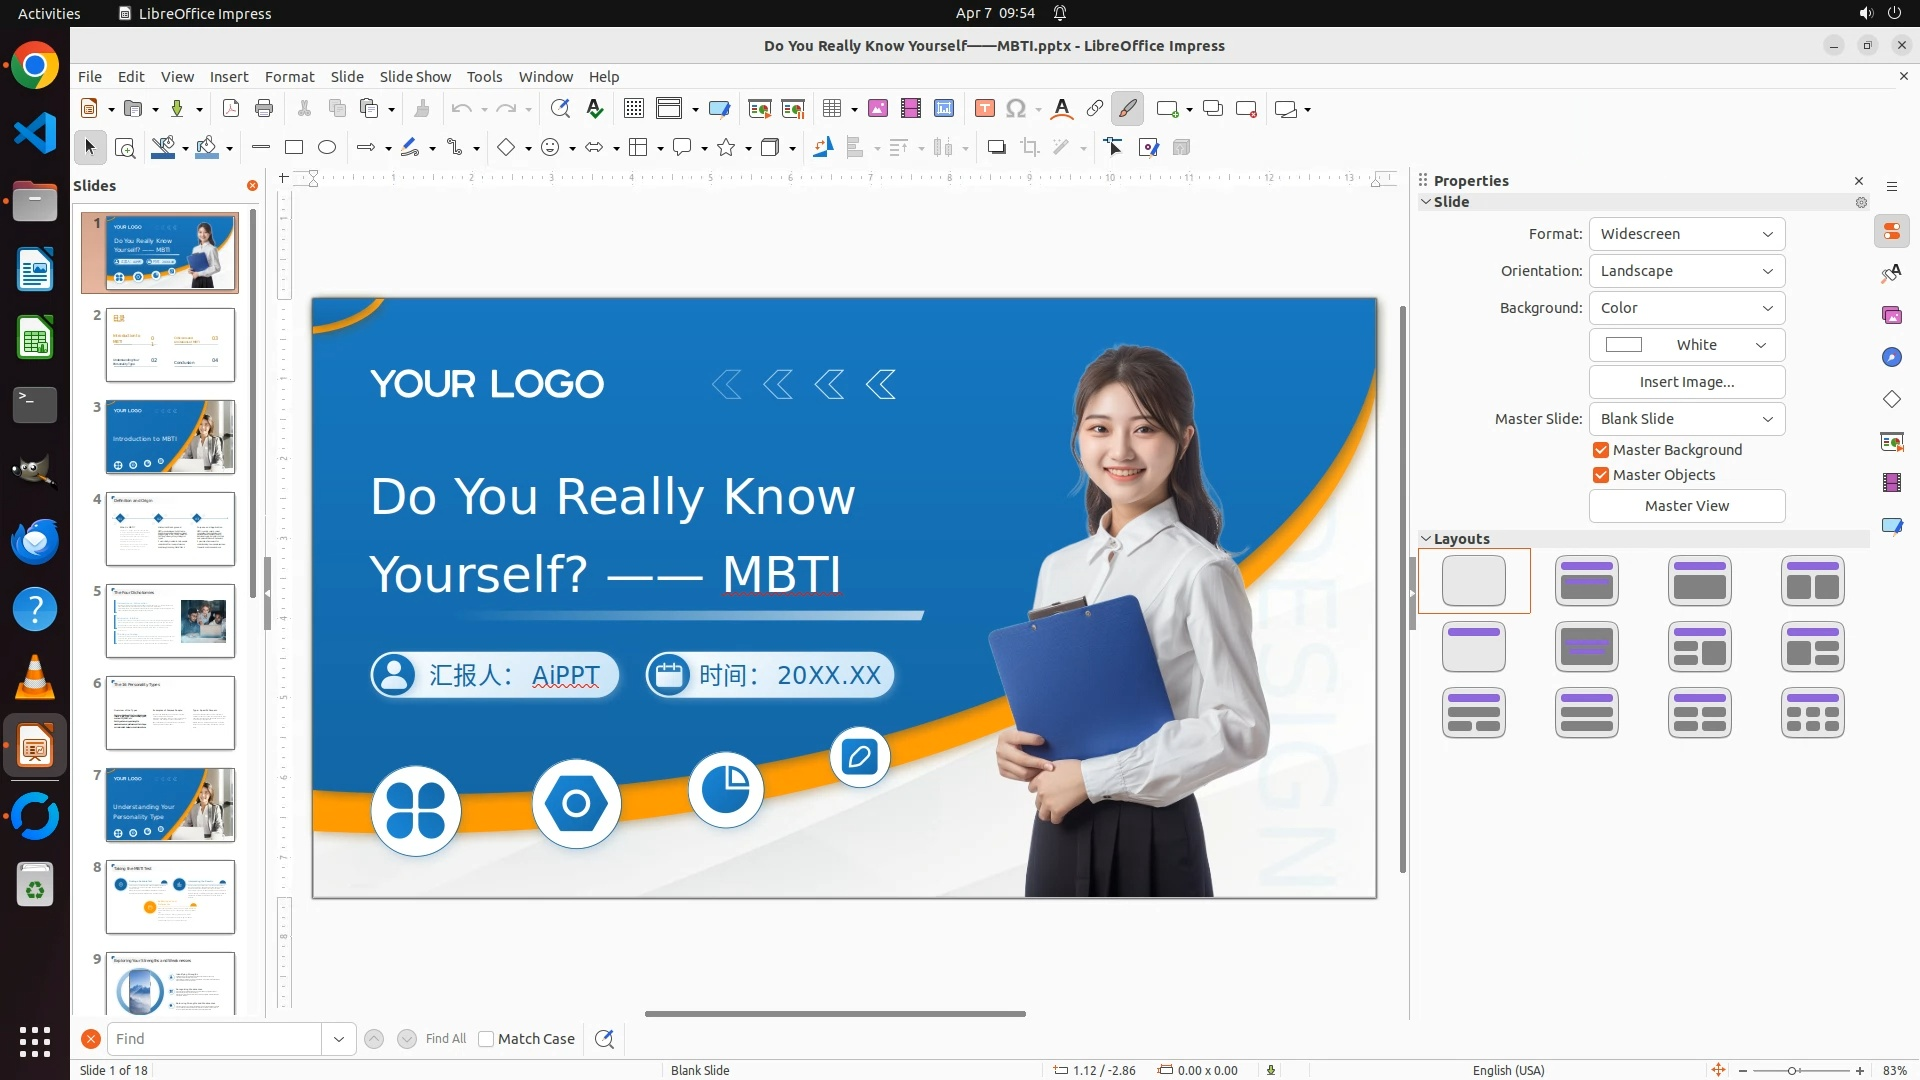Open the Format dropdown showing Widescreen

click(1686, 234)
